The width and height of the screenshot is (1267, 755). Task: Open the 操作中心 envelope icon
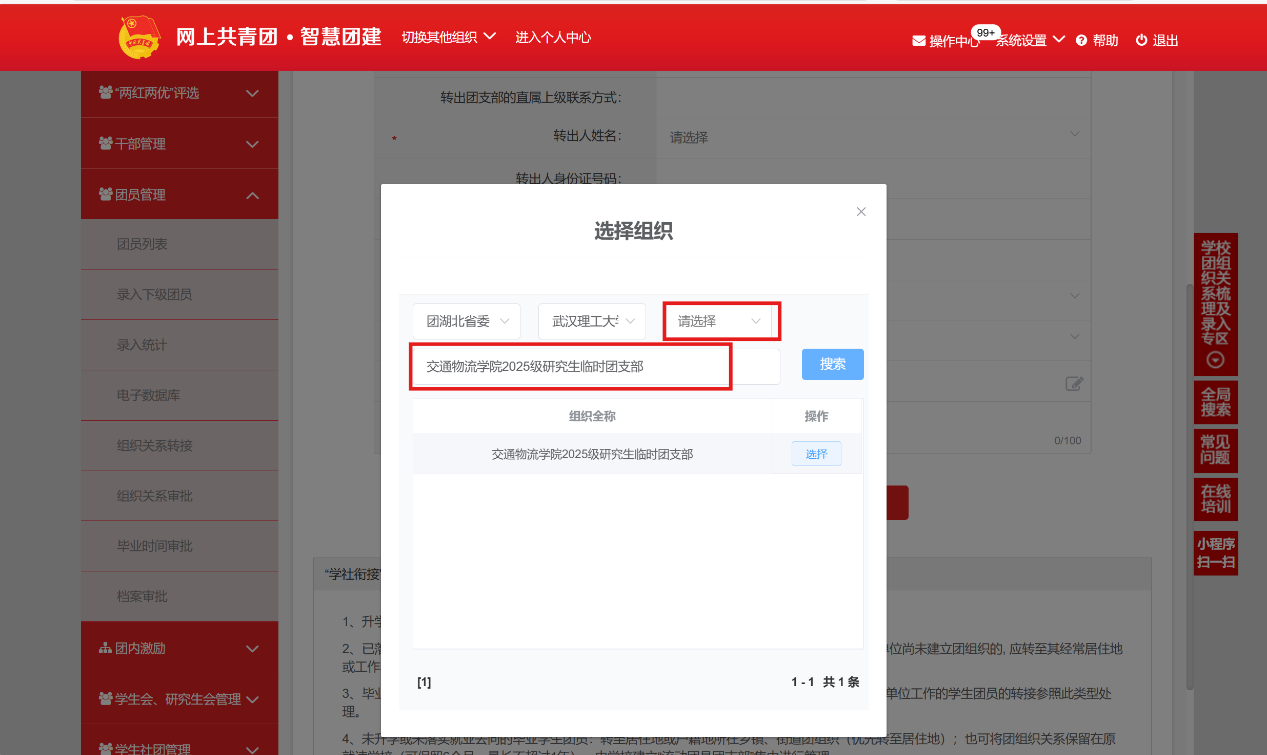tap(918, 41)
